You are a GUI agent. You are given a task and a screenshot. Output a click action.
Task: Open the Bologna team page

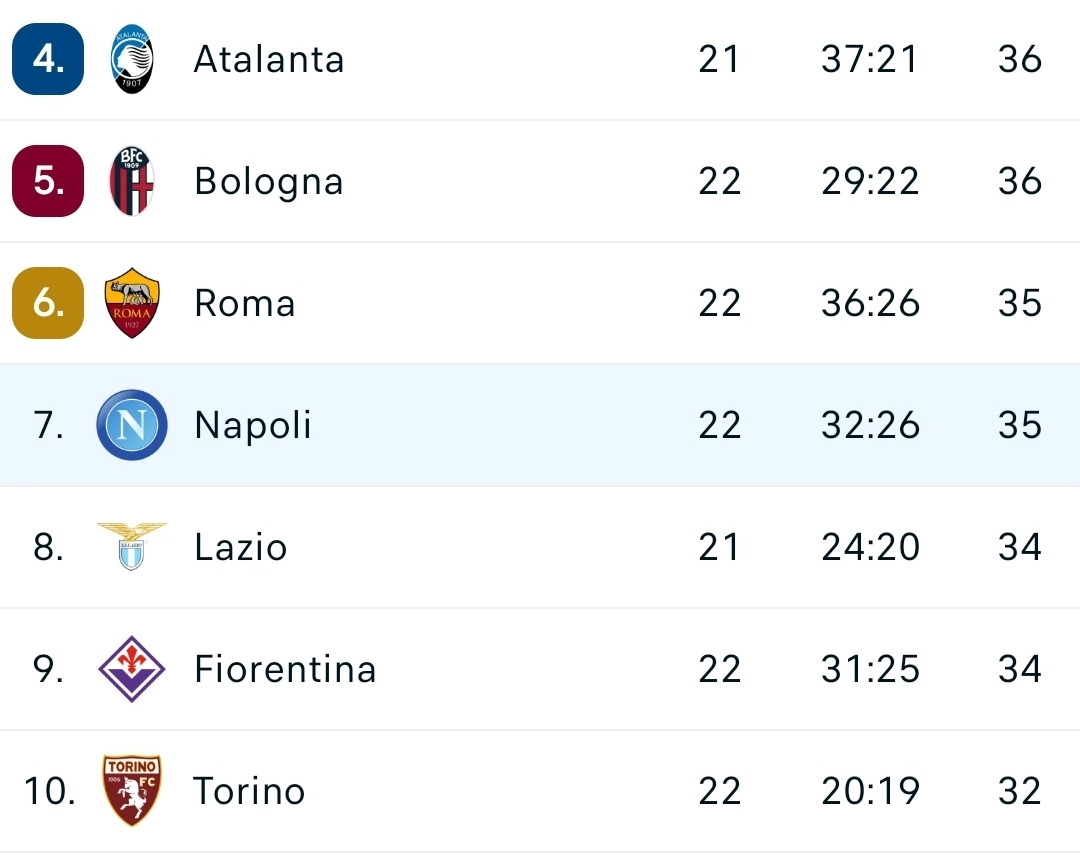tap(268, 181)
